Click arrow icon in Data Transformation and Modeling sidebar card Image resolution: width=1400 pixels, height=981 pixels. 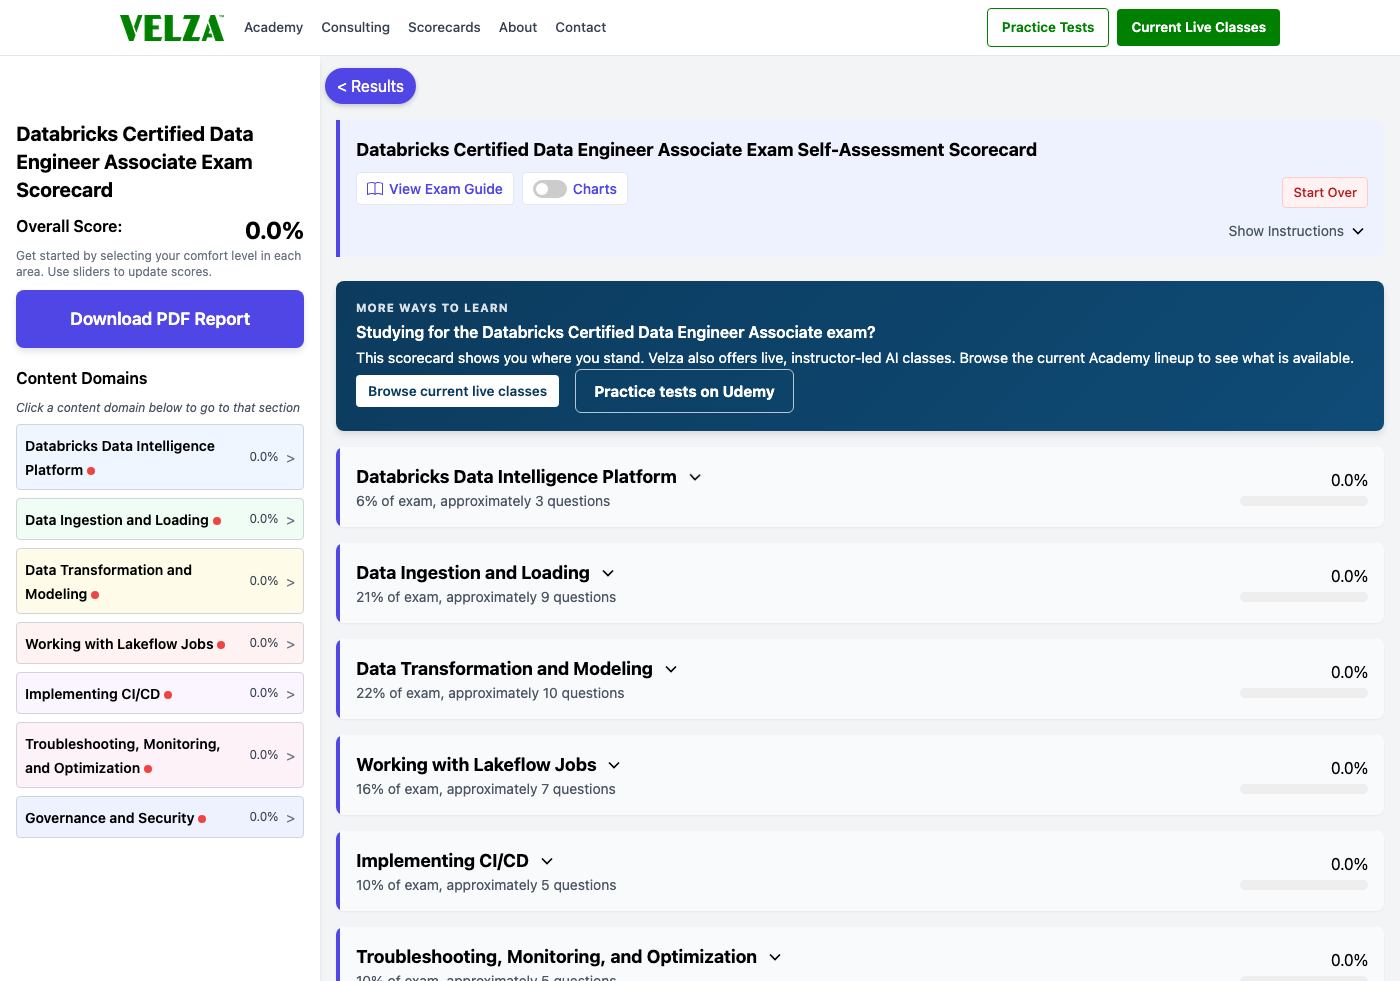click(291, 582)
